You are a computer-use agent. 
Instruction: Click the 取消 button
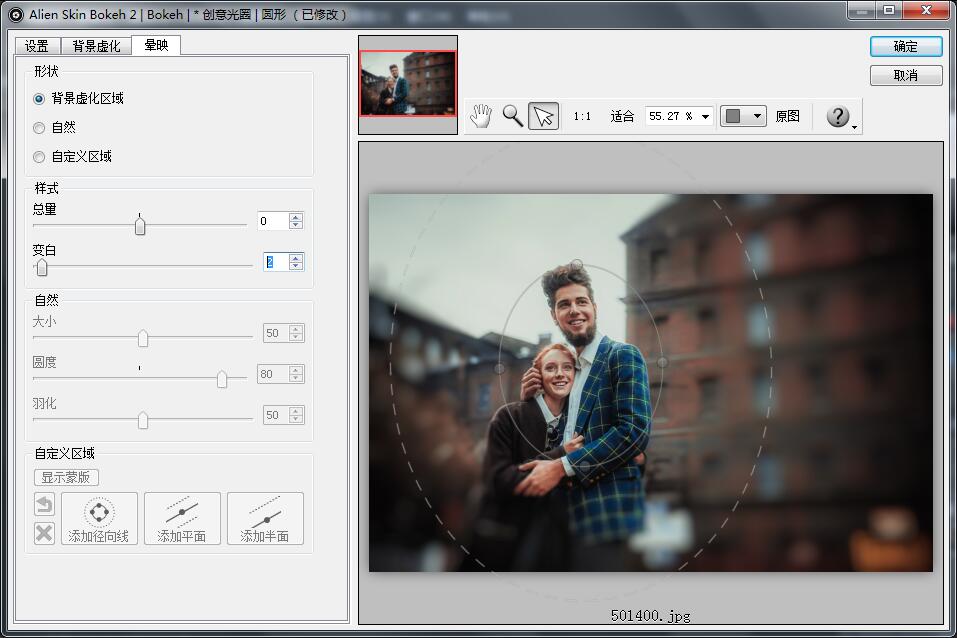pyautogui.click(x=906, y=75)
